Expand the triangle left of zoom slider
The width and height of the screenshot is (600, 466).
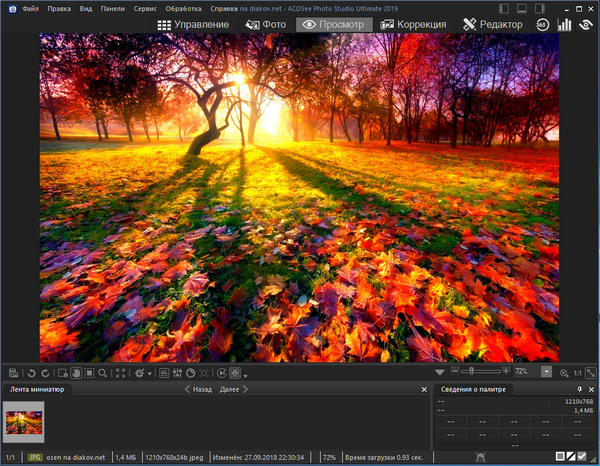[441, 371]
